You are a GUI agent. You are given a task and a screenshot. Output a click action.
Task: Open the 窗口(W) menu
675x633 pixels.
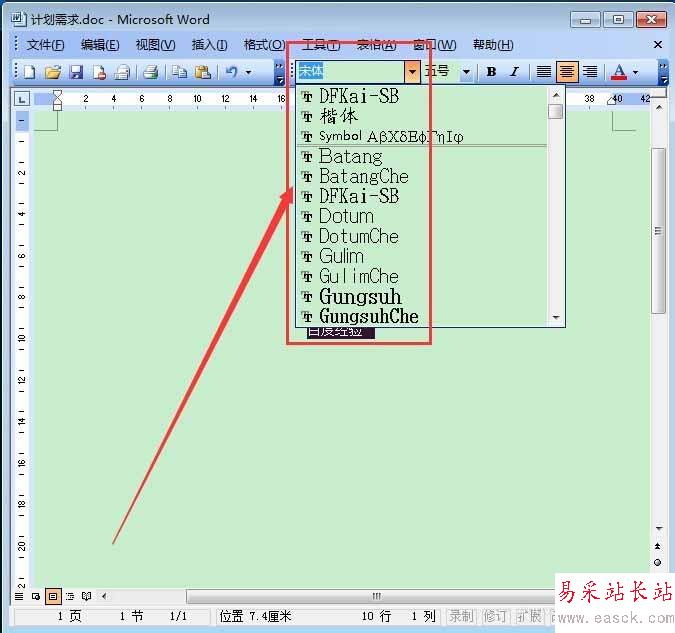point(435,45)
